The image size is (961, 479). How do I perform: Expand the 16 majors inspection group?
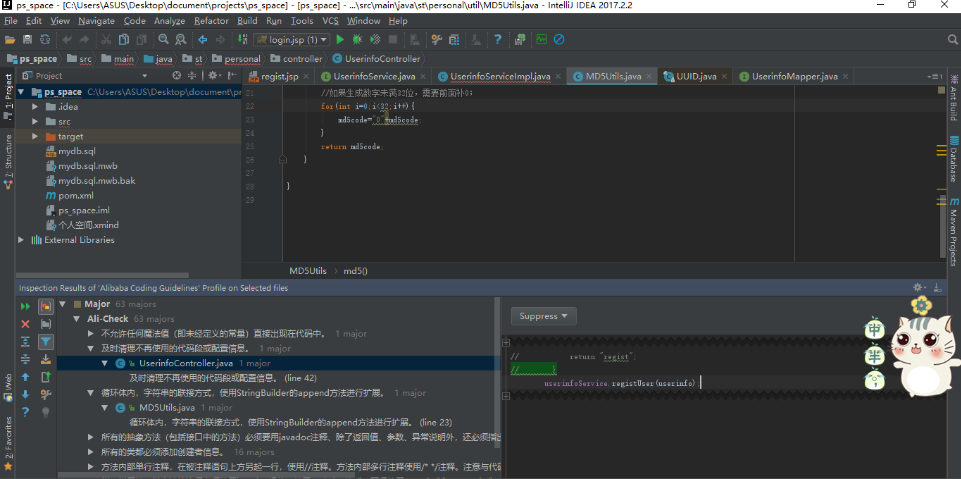point(91,452)
